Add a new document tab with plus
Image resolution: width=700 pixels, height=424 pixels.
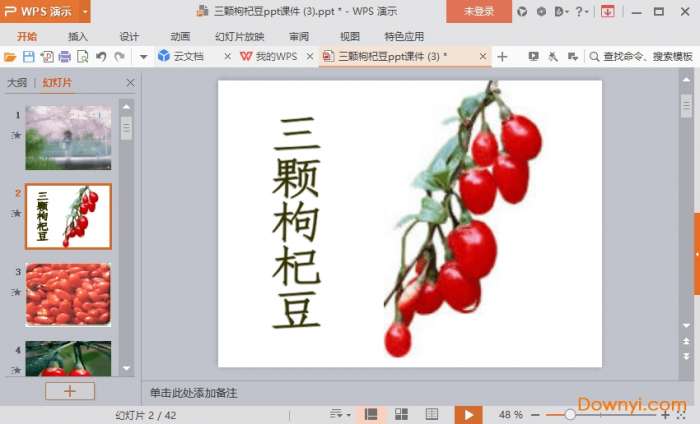(x=502, y=57)
